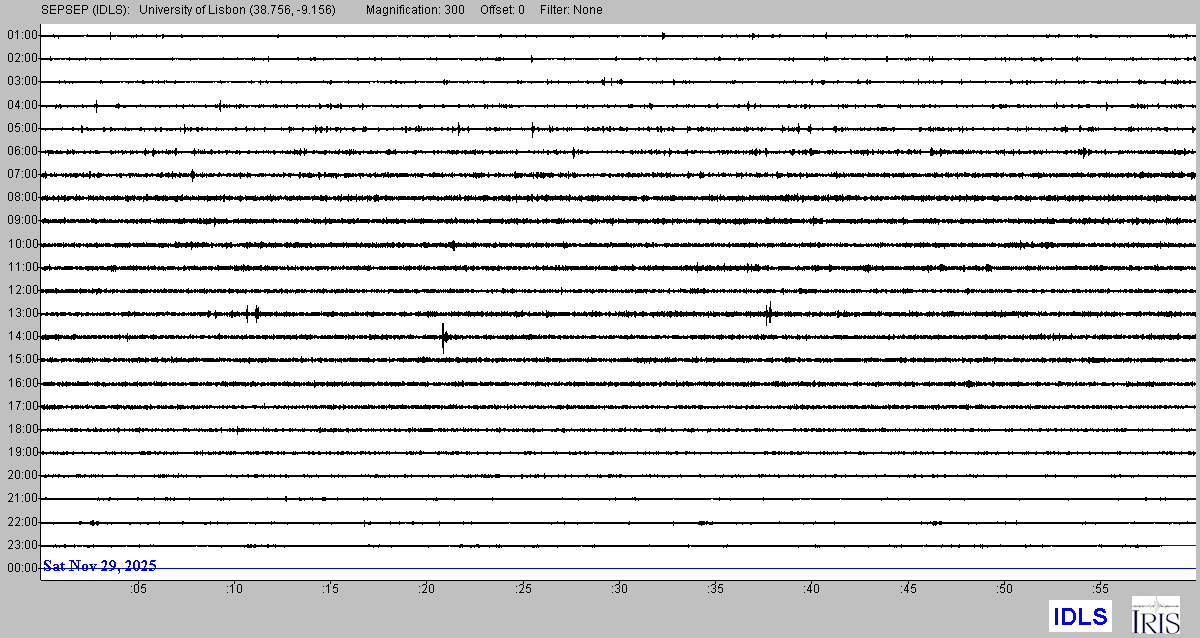Click the blue IDLS station badge
Viewport: 1200px width, 638px height.
1079,616
